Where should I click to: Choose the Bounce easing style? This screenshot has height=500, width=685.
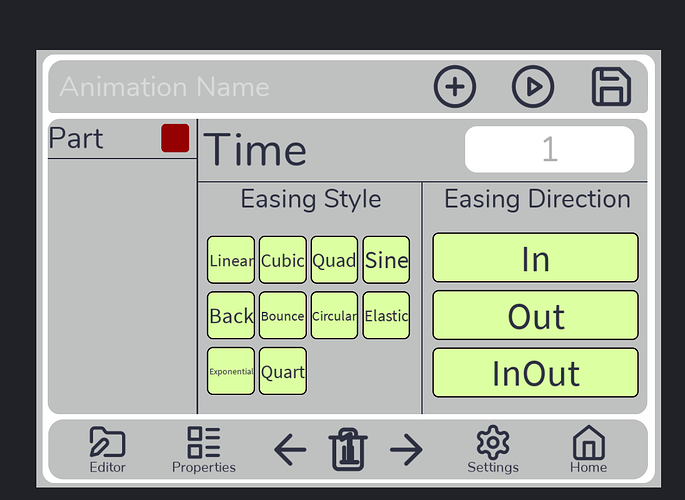(282, 316)
